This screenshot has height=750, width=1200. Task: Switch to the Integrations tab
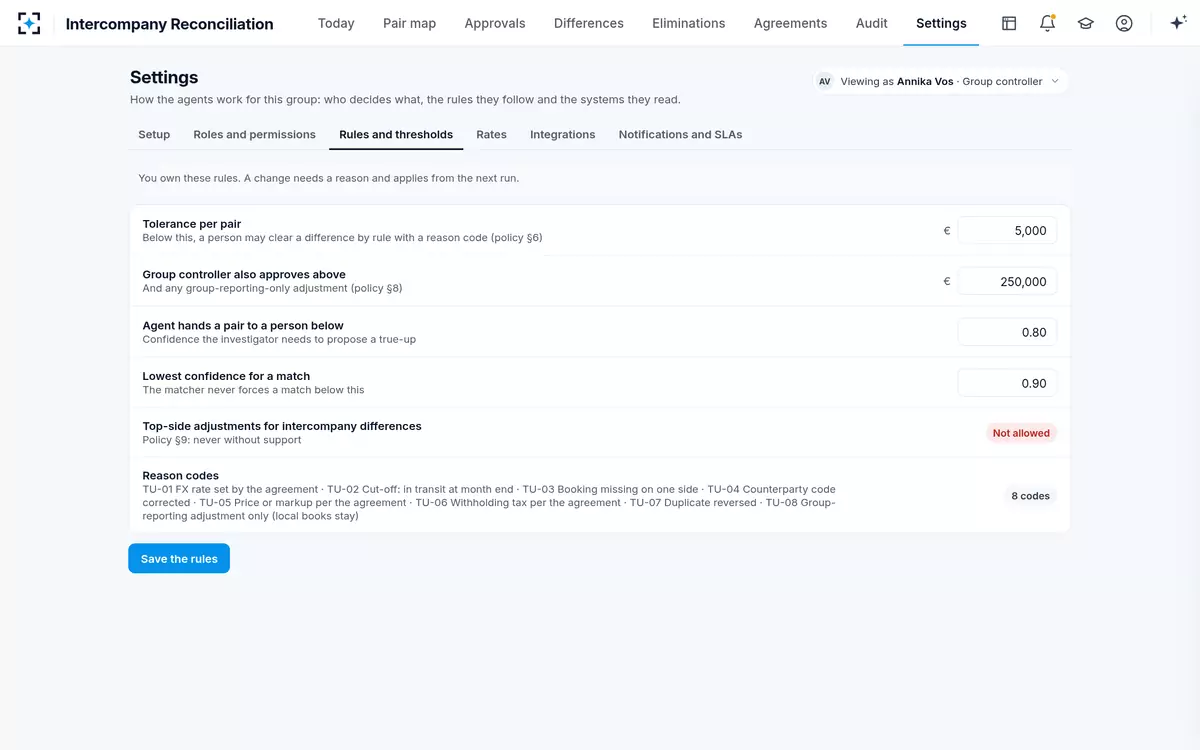[x=563, y=134]
